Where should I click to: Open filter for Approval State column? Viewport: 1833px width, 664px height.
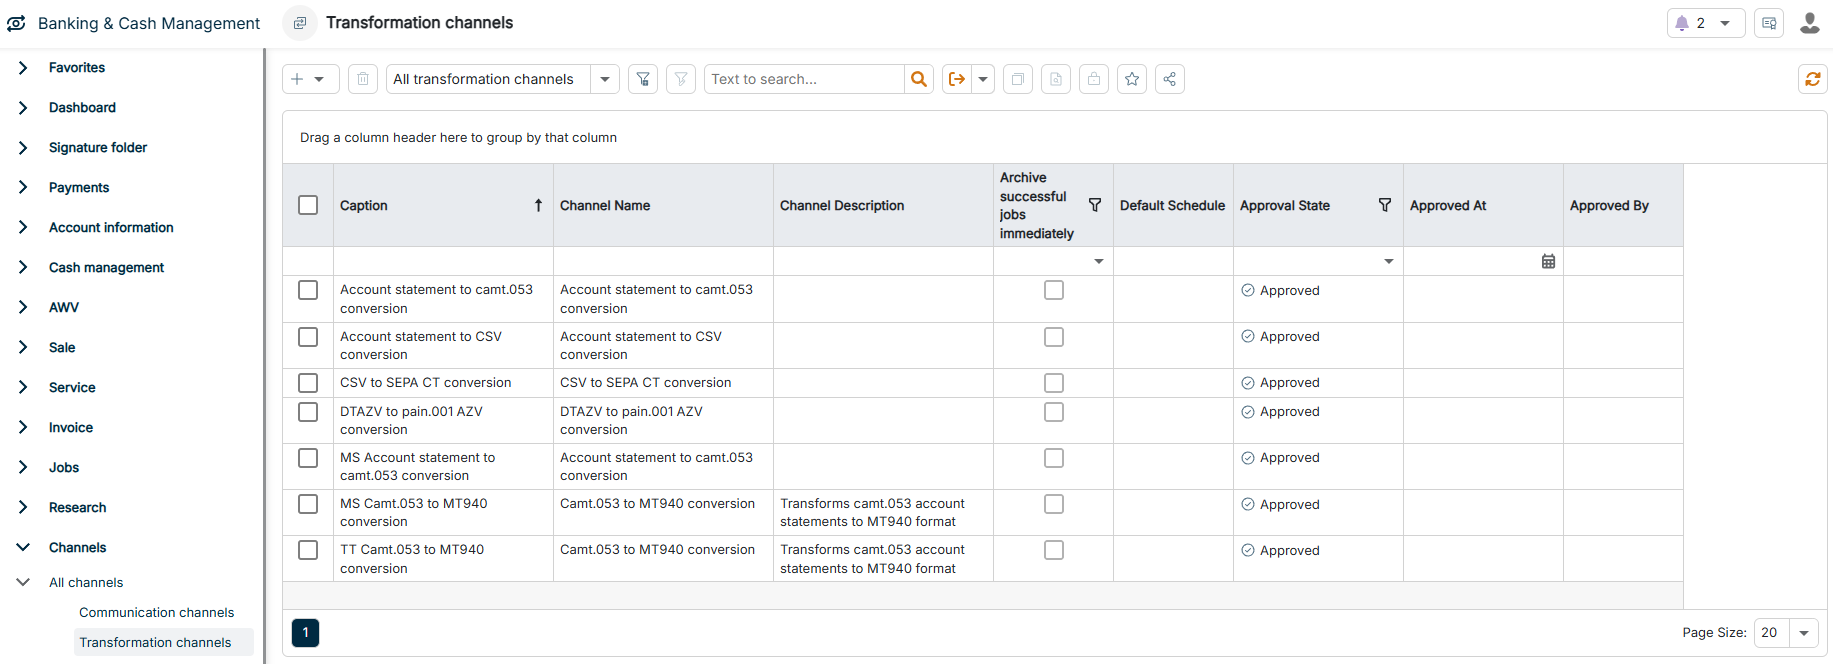(1385, 205)
